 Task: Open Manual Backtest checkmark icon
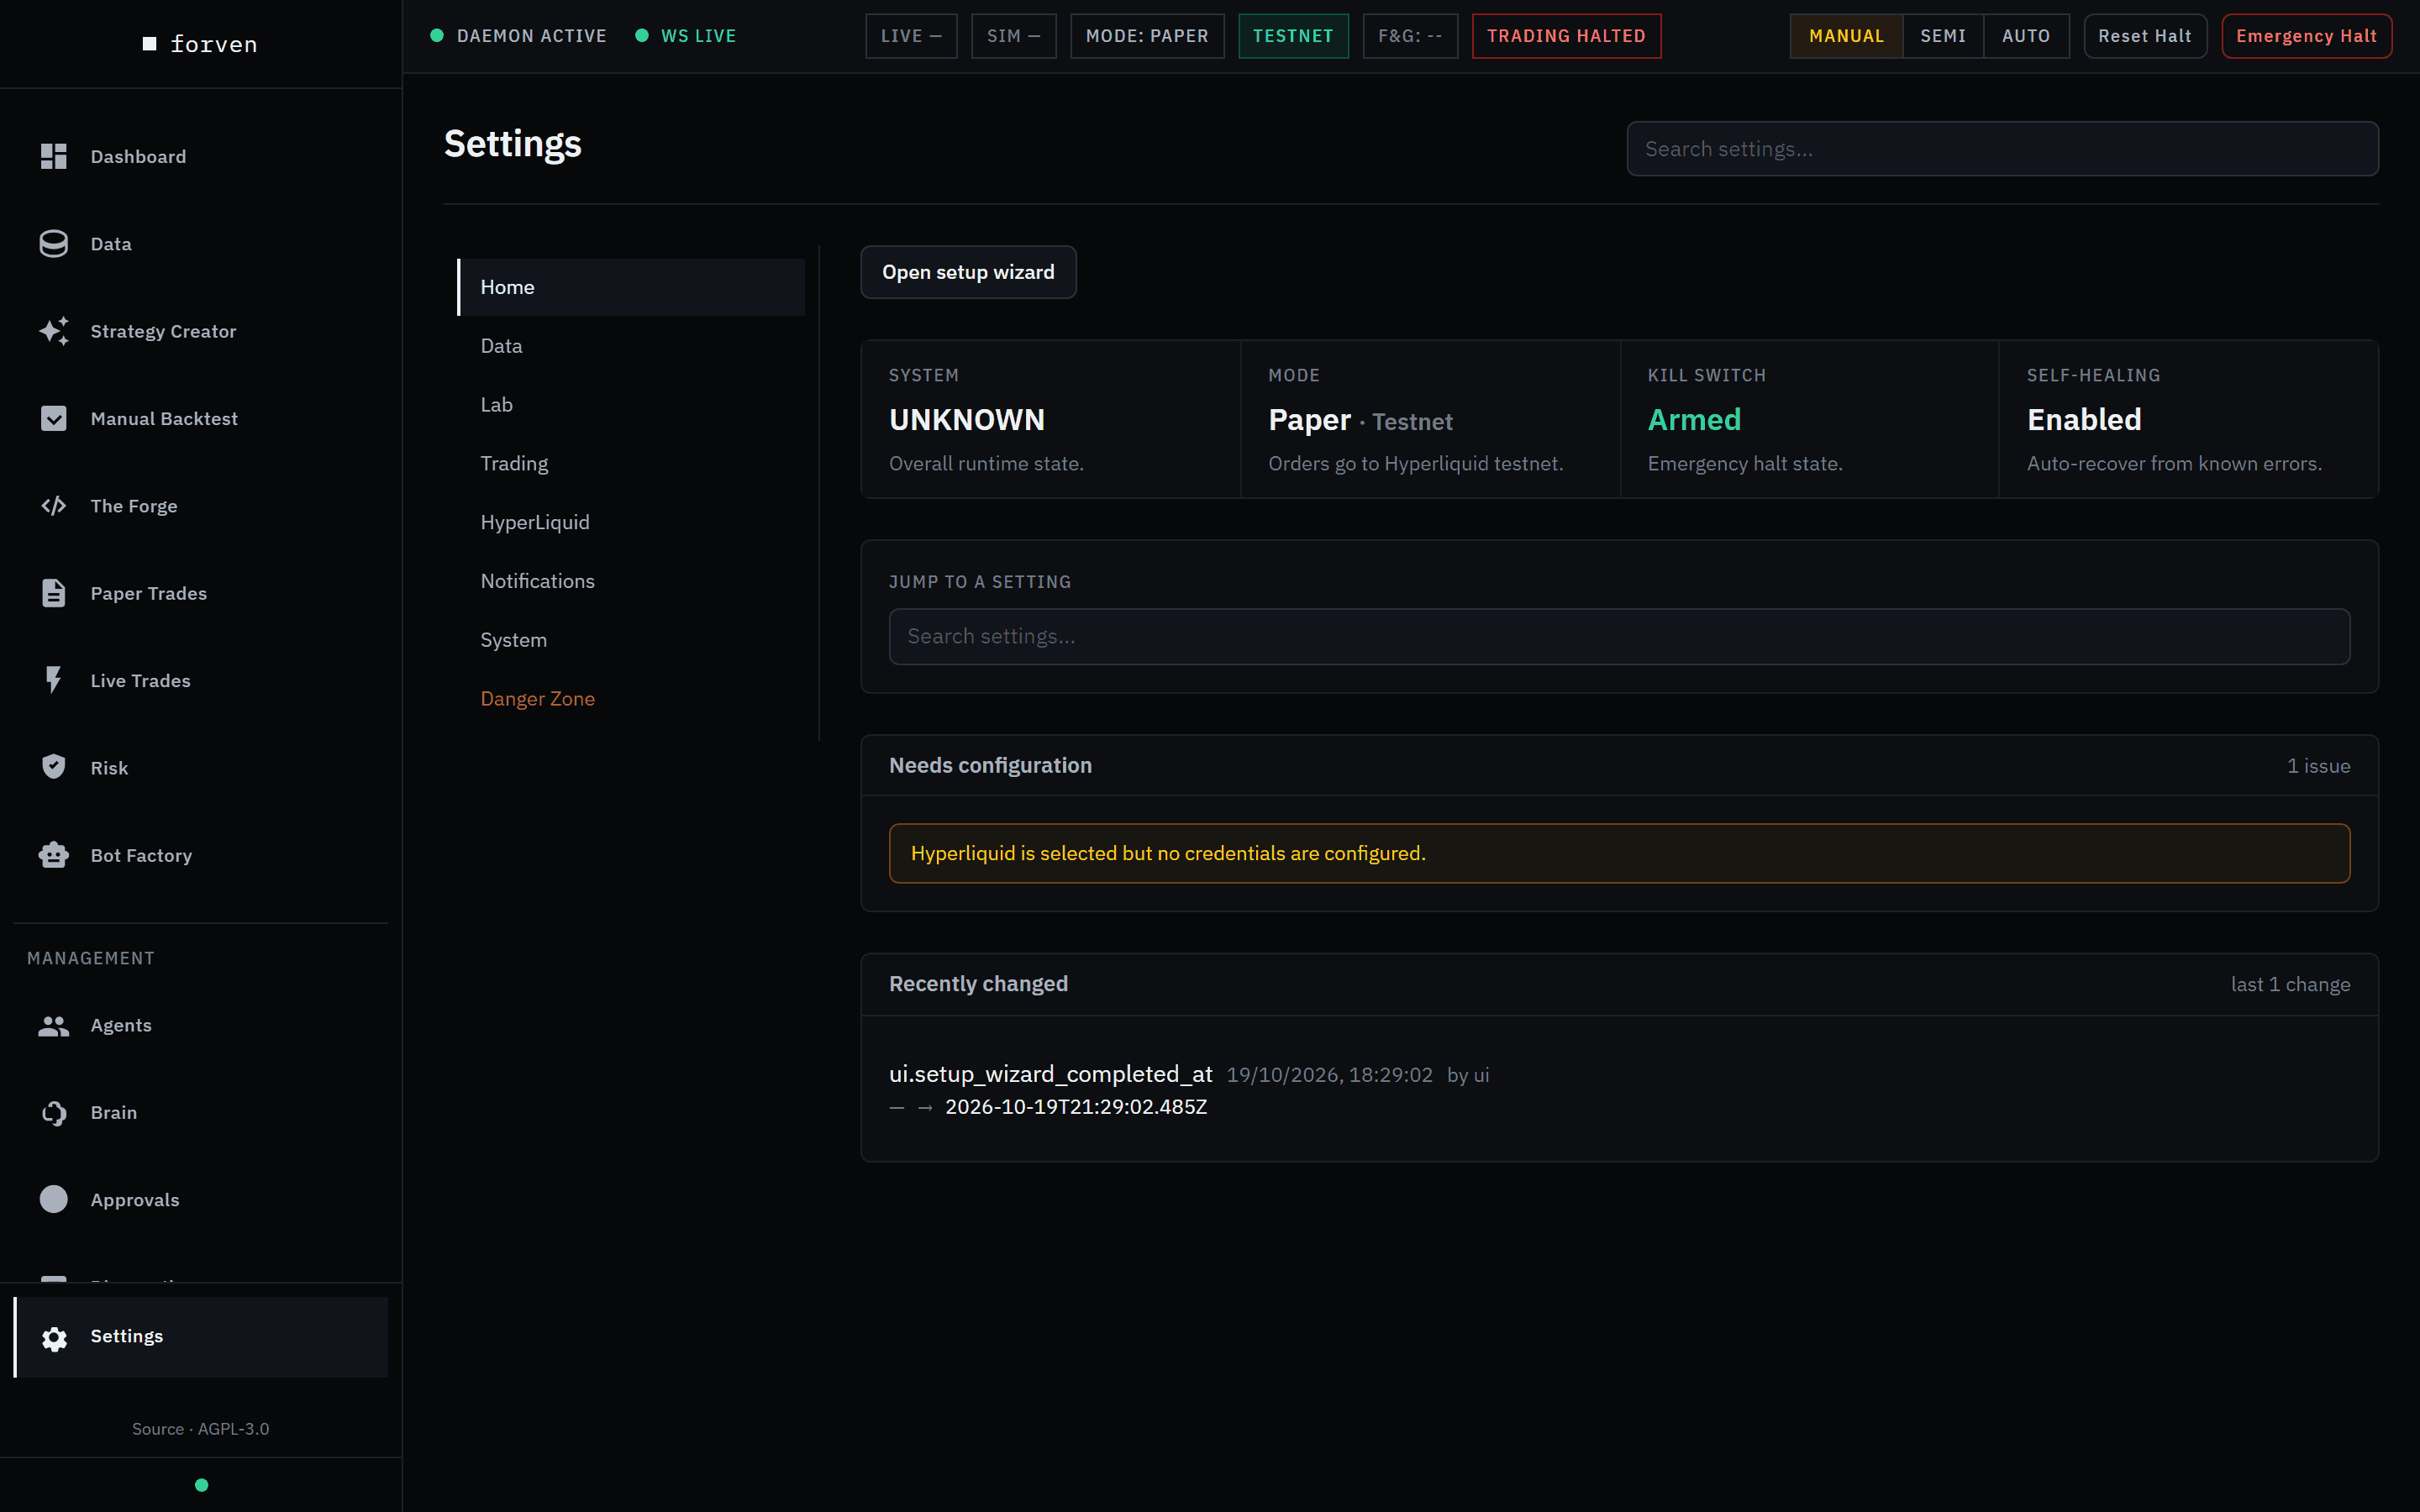tap(54, 418)
